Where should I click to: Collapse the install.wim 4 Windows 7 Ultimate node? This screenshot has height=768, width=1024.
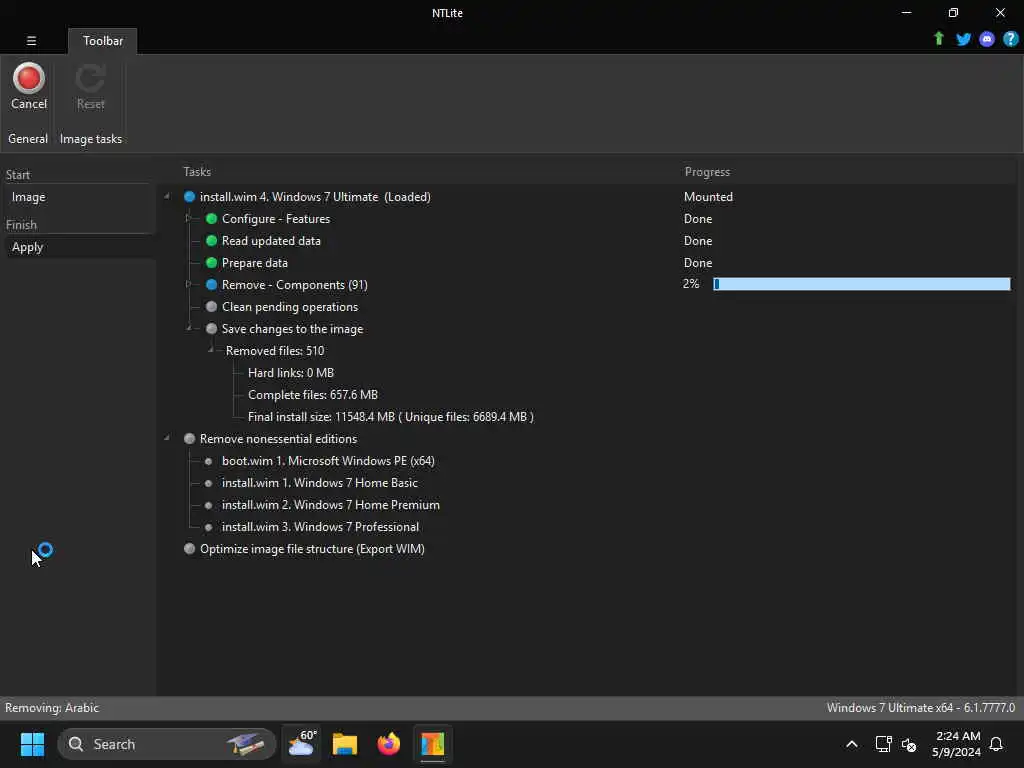(x=167, y=196)
